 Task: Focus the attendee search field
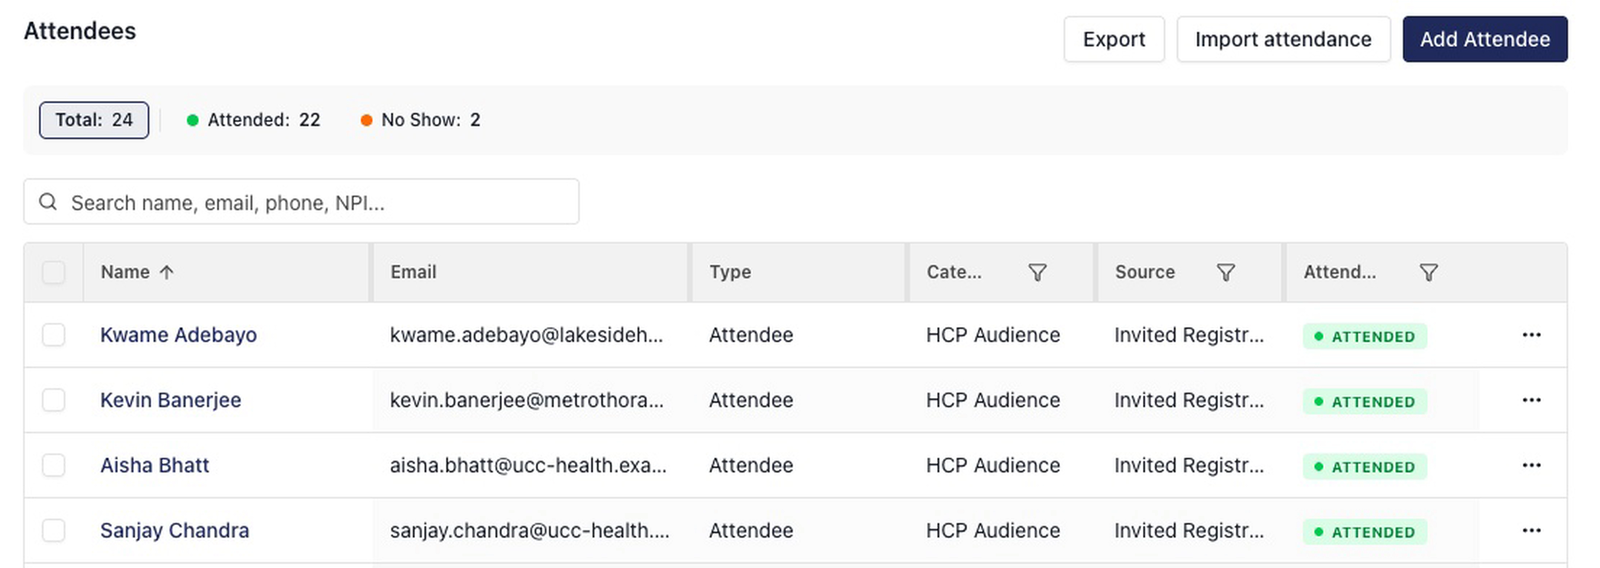(301, 202)
